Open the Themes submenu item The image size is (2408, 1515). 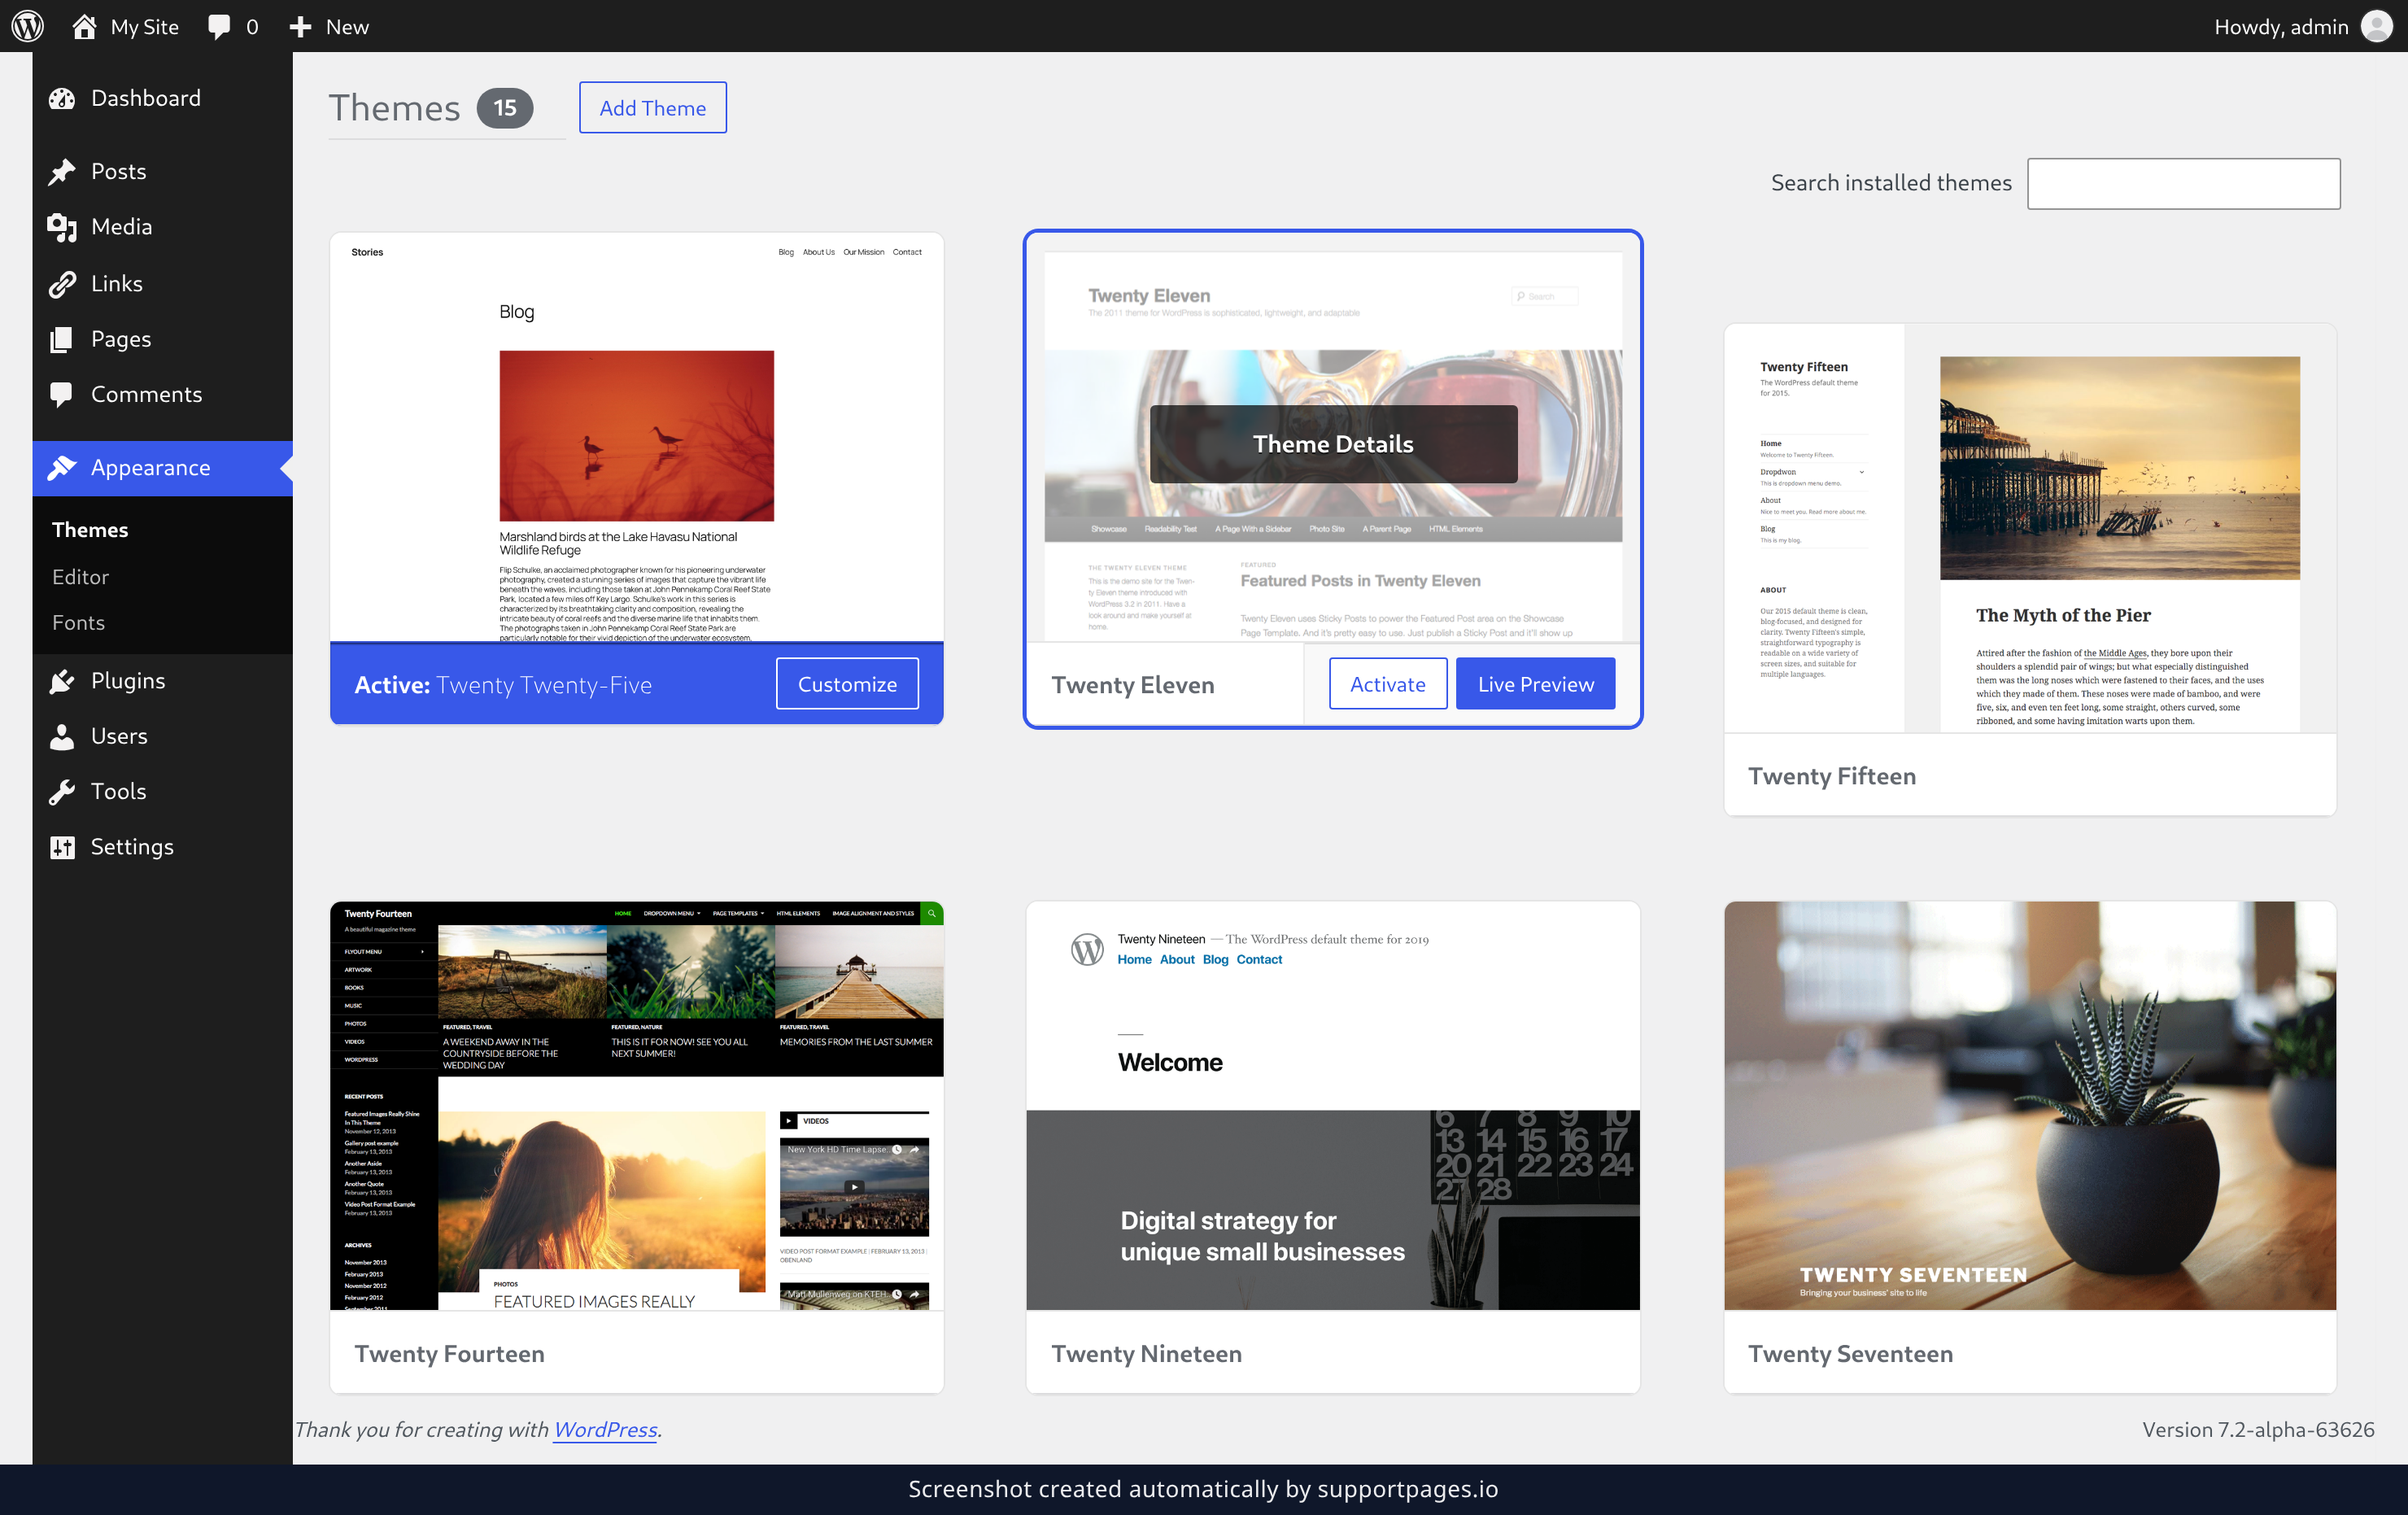point(90,529)
